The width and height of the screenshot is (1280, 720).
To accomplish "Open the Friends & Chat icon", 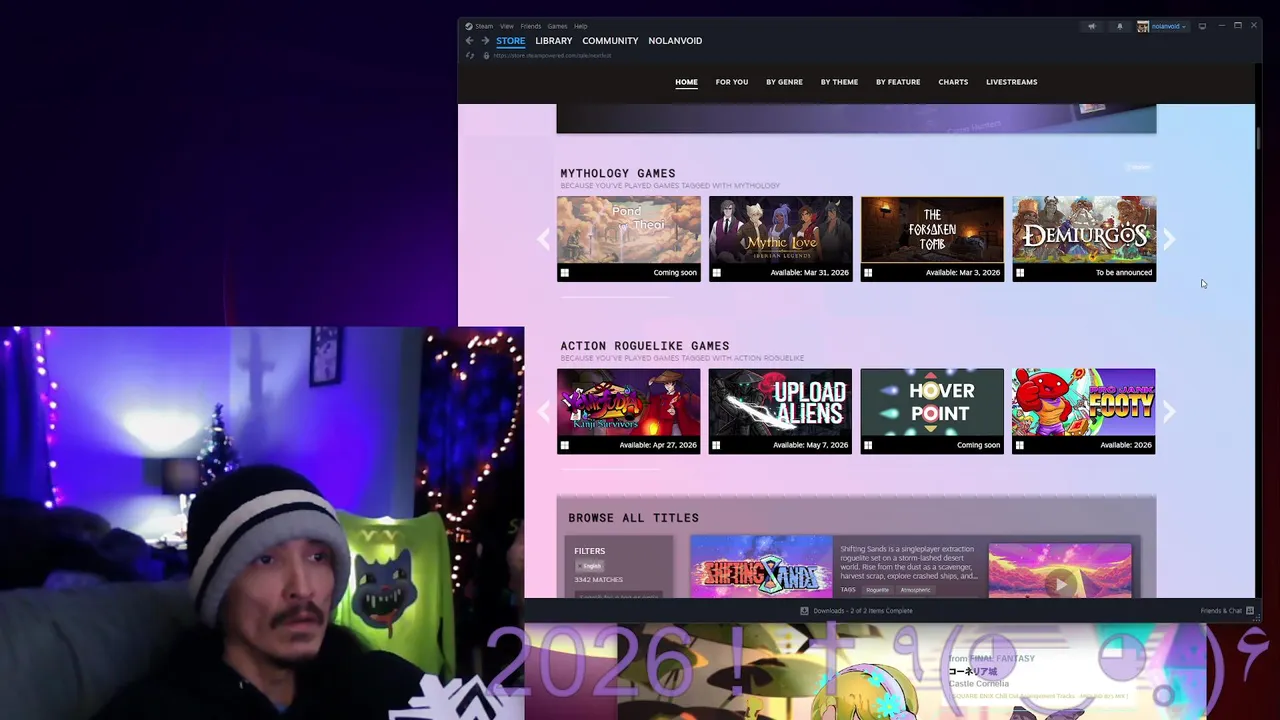I will pyautogui.click(x=1249, y=611).
